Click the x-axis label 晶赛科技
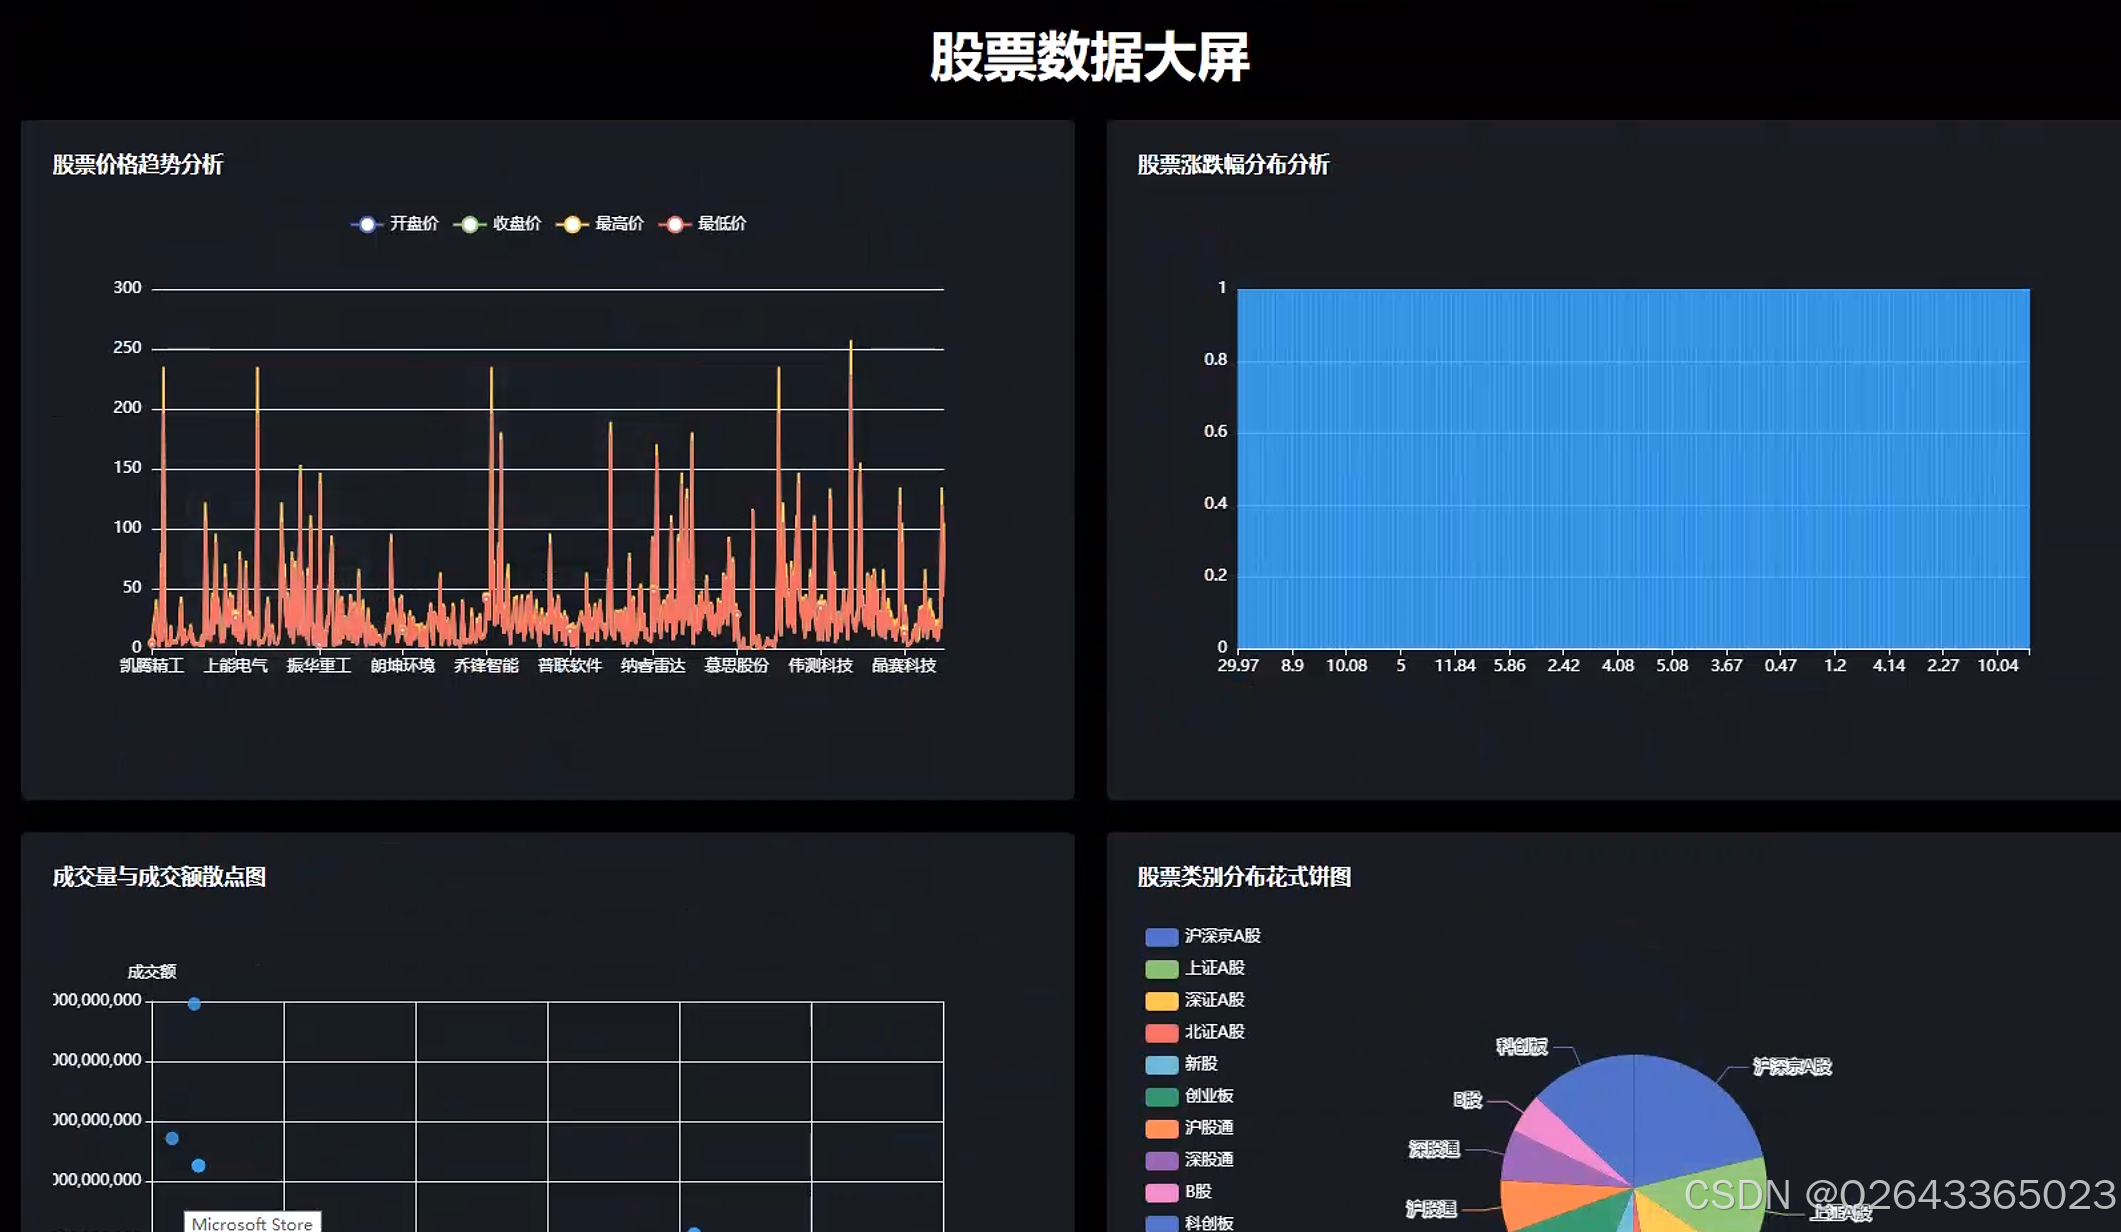This screenshot has height=1232, width=2121. [x=904, y=666]
